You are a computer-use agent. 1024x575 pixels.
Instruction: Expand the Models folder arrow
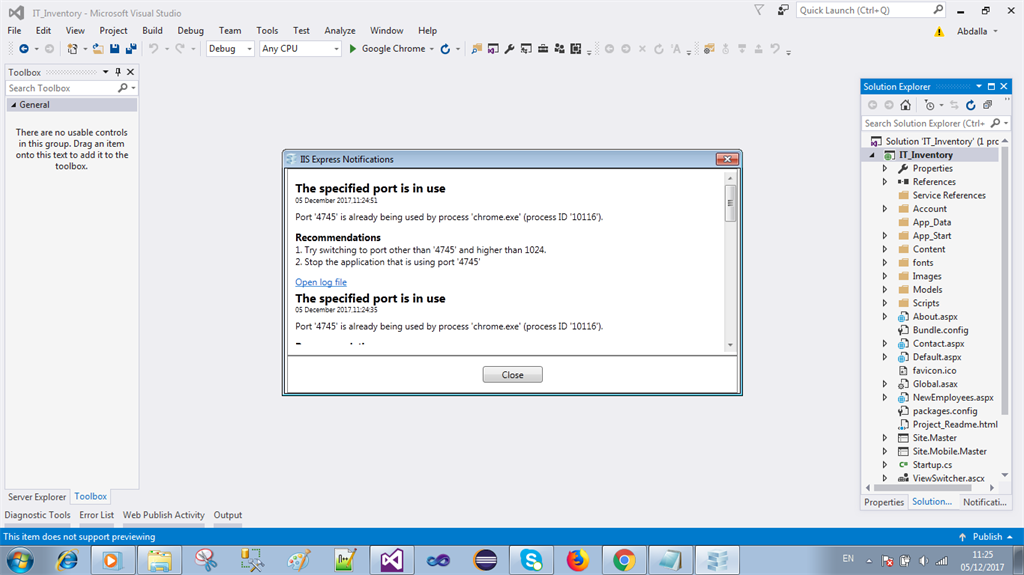click(x=885, y=289)
